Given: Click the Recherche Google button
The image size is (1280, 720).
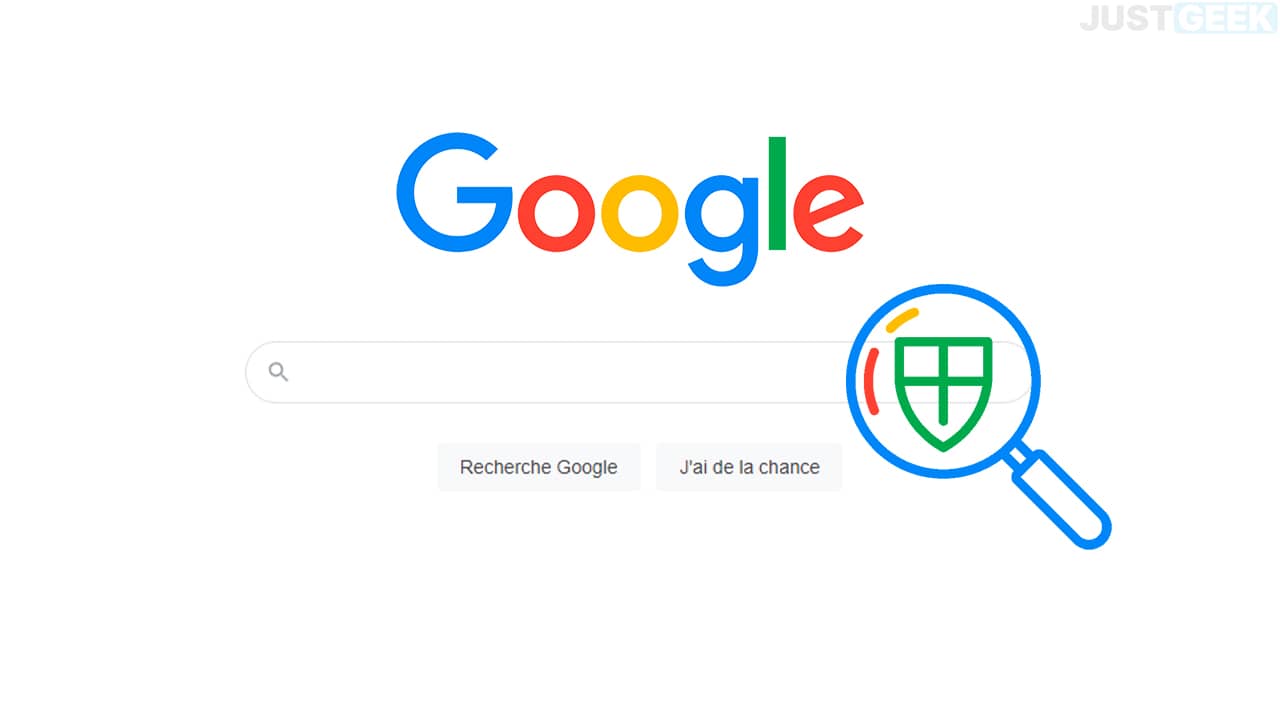Looking at the screenshot, I should (538, 467).
